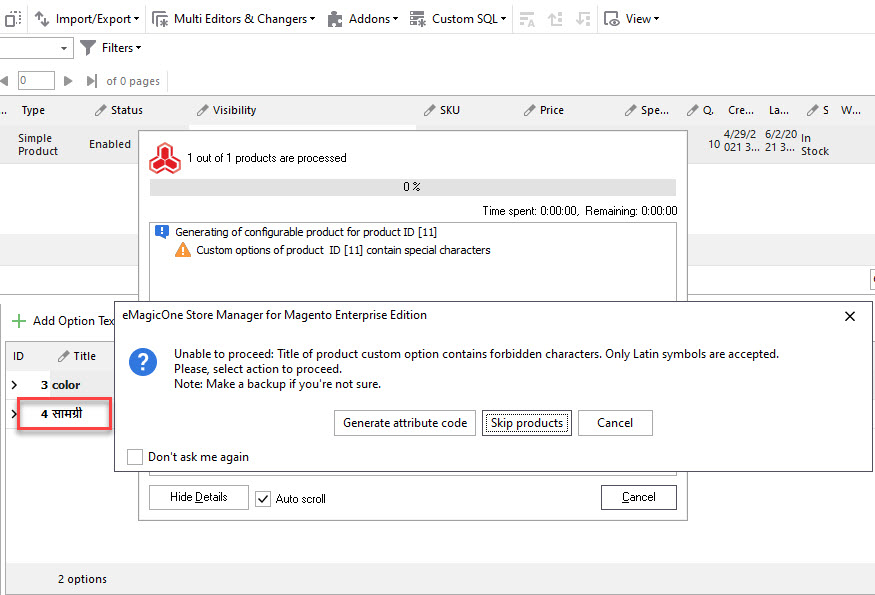Image resolution: width=875 pixels, height=595 pixels.
Task: Click the 0% progress bar
Action: click(412, 187)
